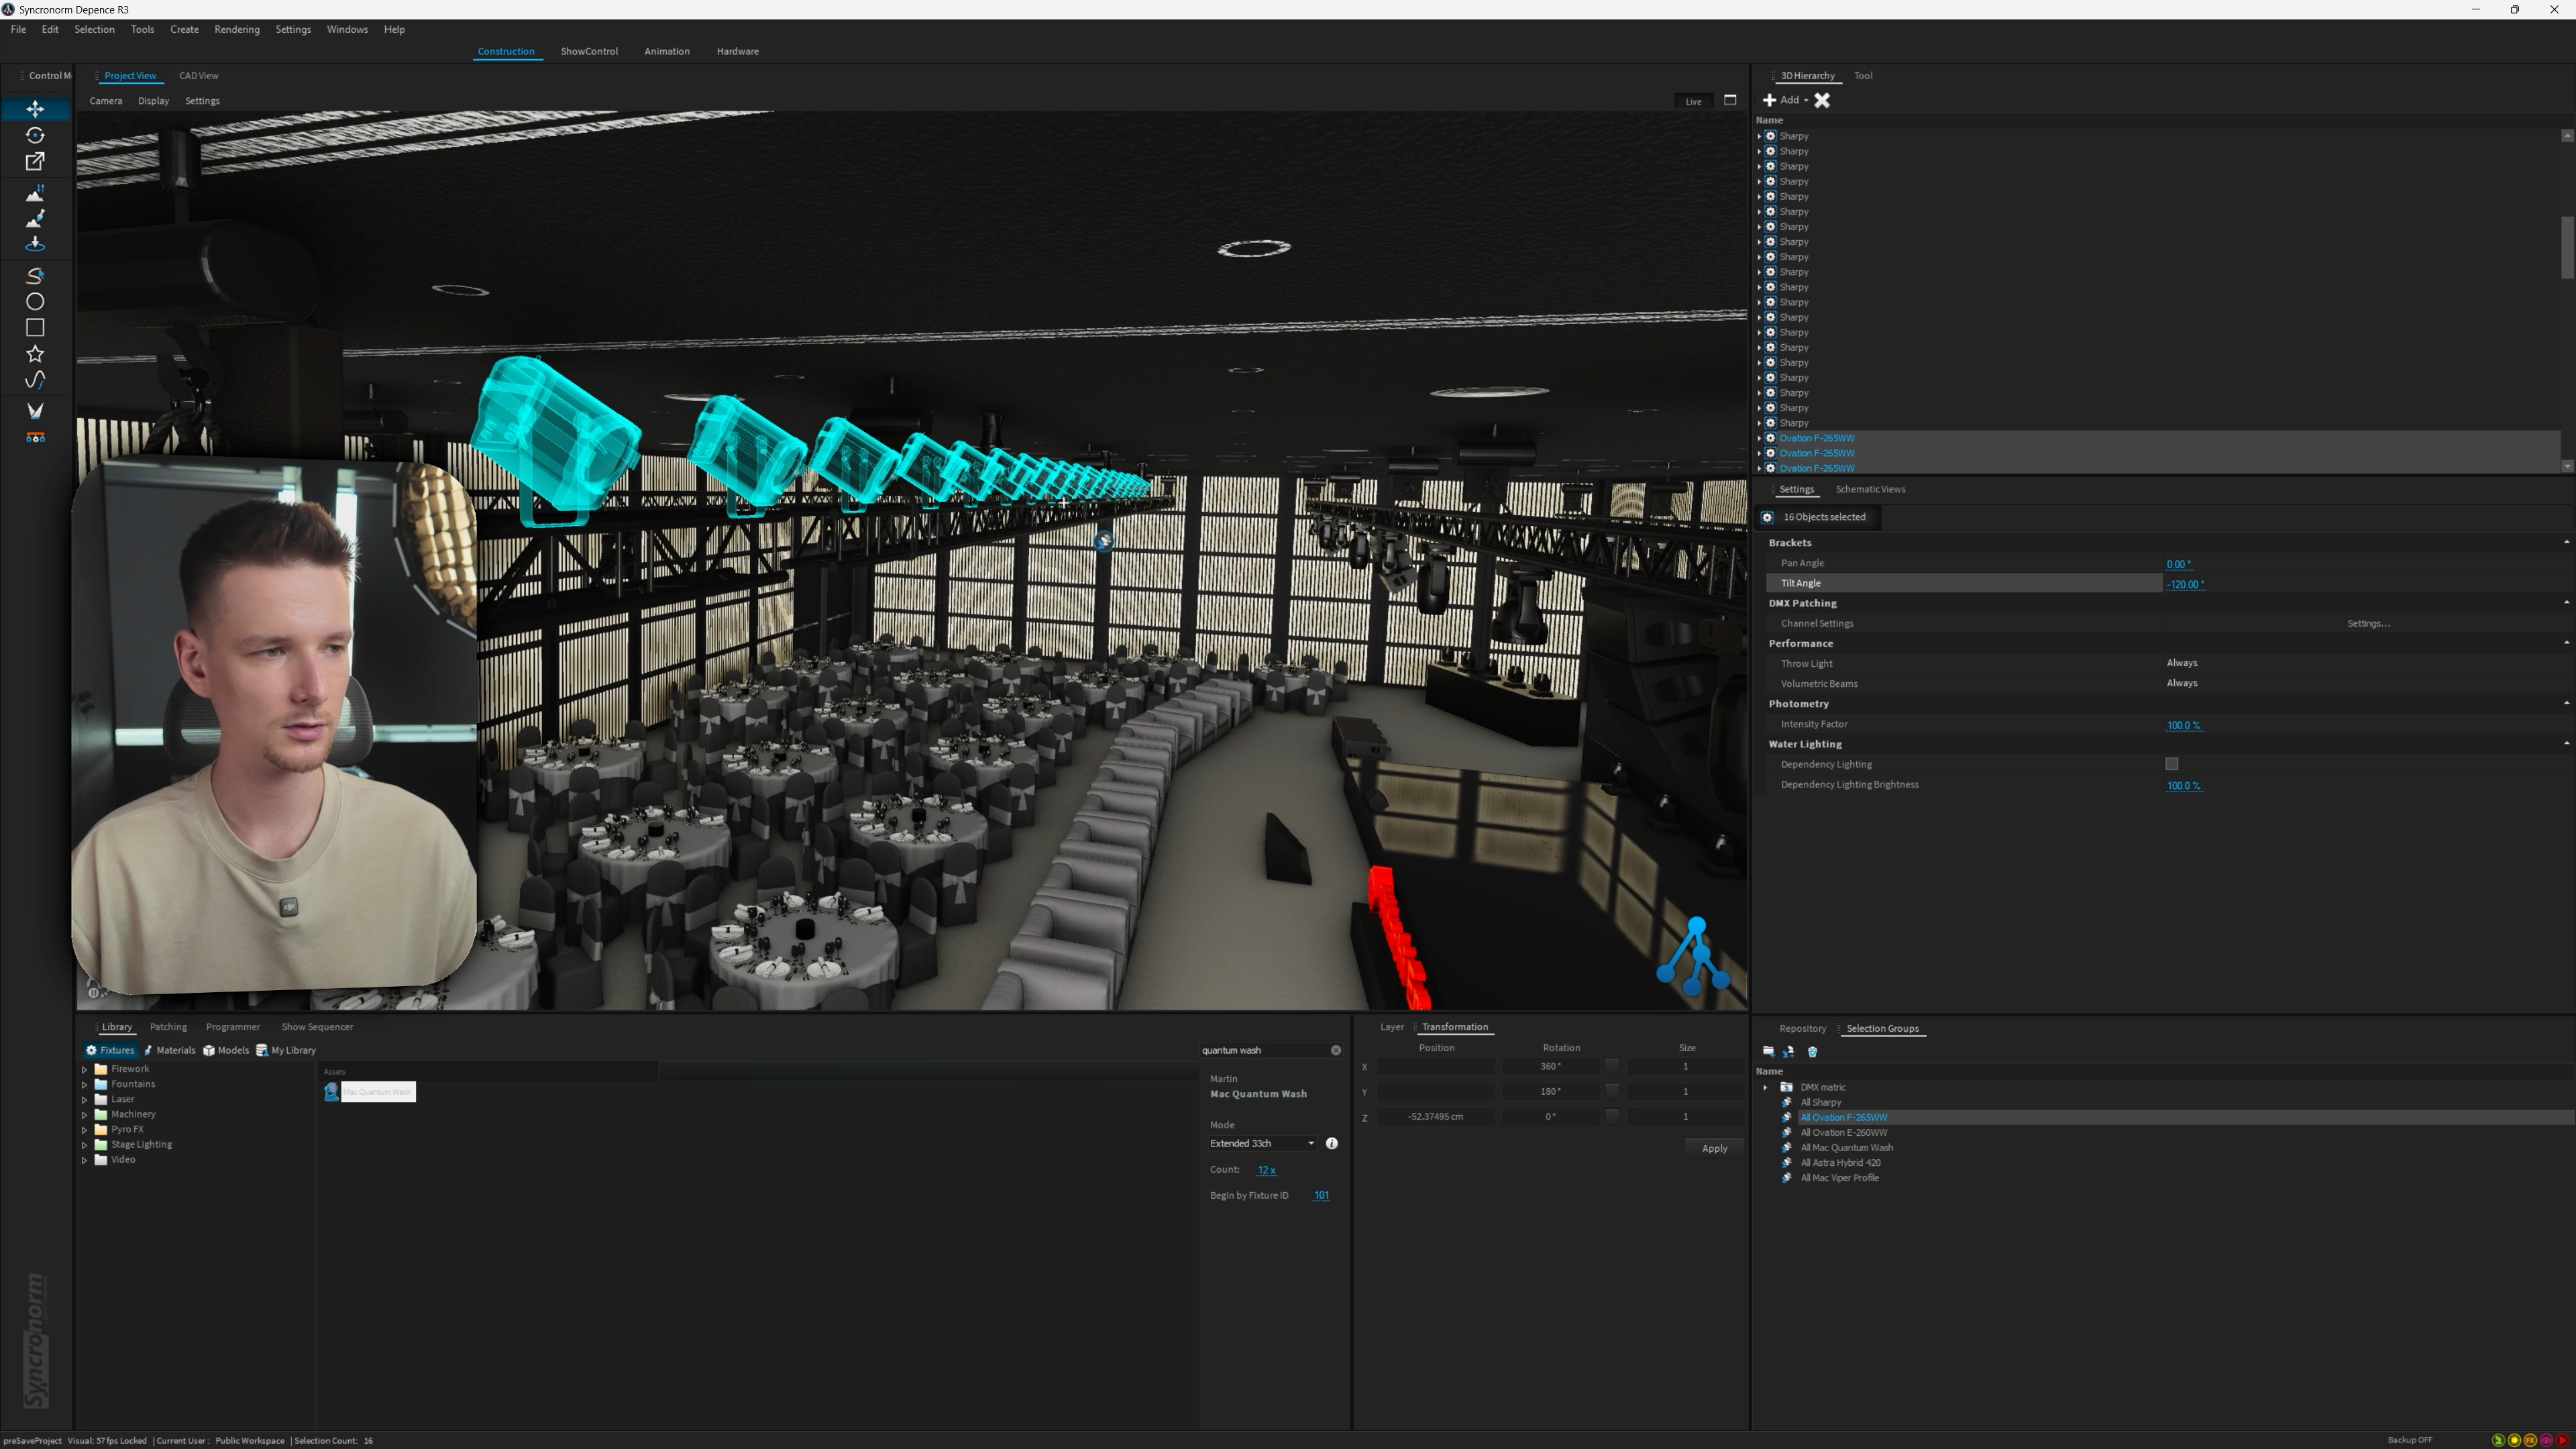Open the Rendering menu
The image size is (2576, 1449).
click(x=236, y=29)
